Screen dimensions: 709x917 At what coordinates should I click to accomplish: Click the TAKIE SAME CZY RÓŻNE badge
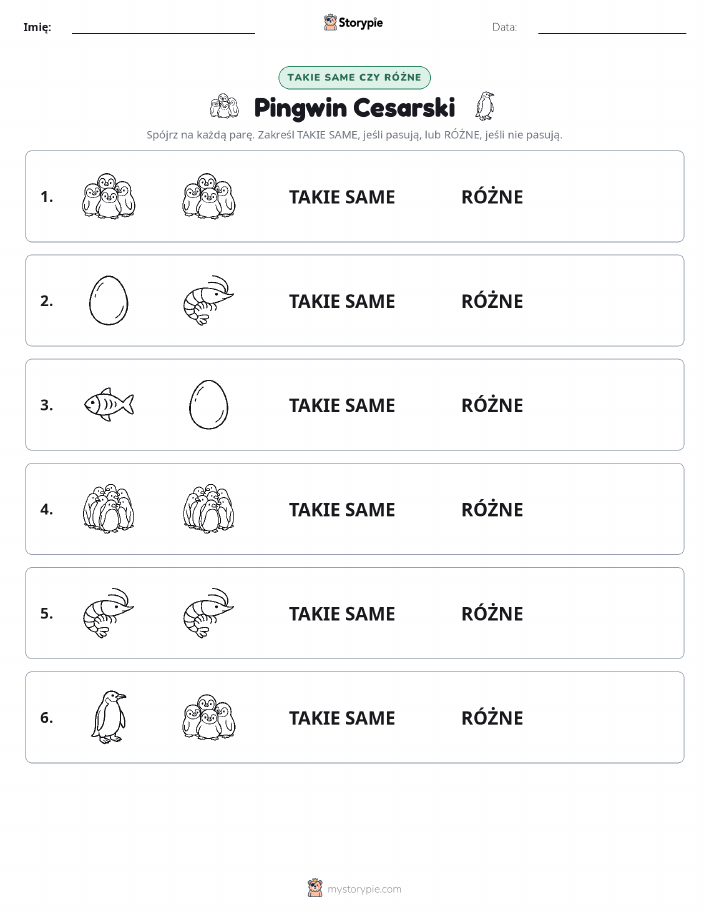point(354,77)
